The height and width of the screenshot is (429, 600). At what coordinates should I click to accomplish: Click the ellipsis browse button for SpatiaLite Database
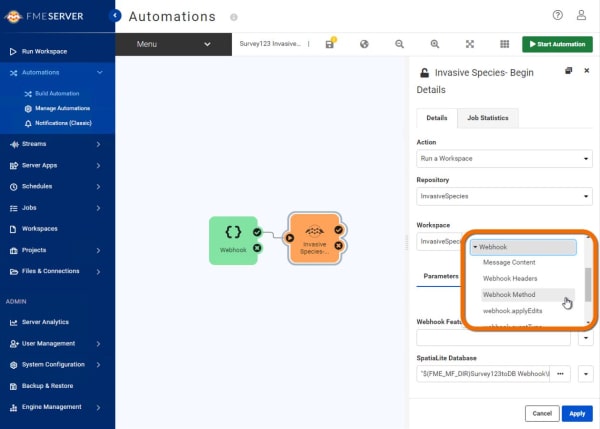tap(560, 374)
